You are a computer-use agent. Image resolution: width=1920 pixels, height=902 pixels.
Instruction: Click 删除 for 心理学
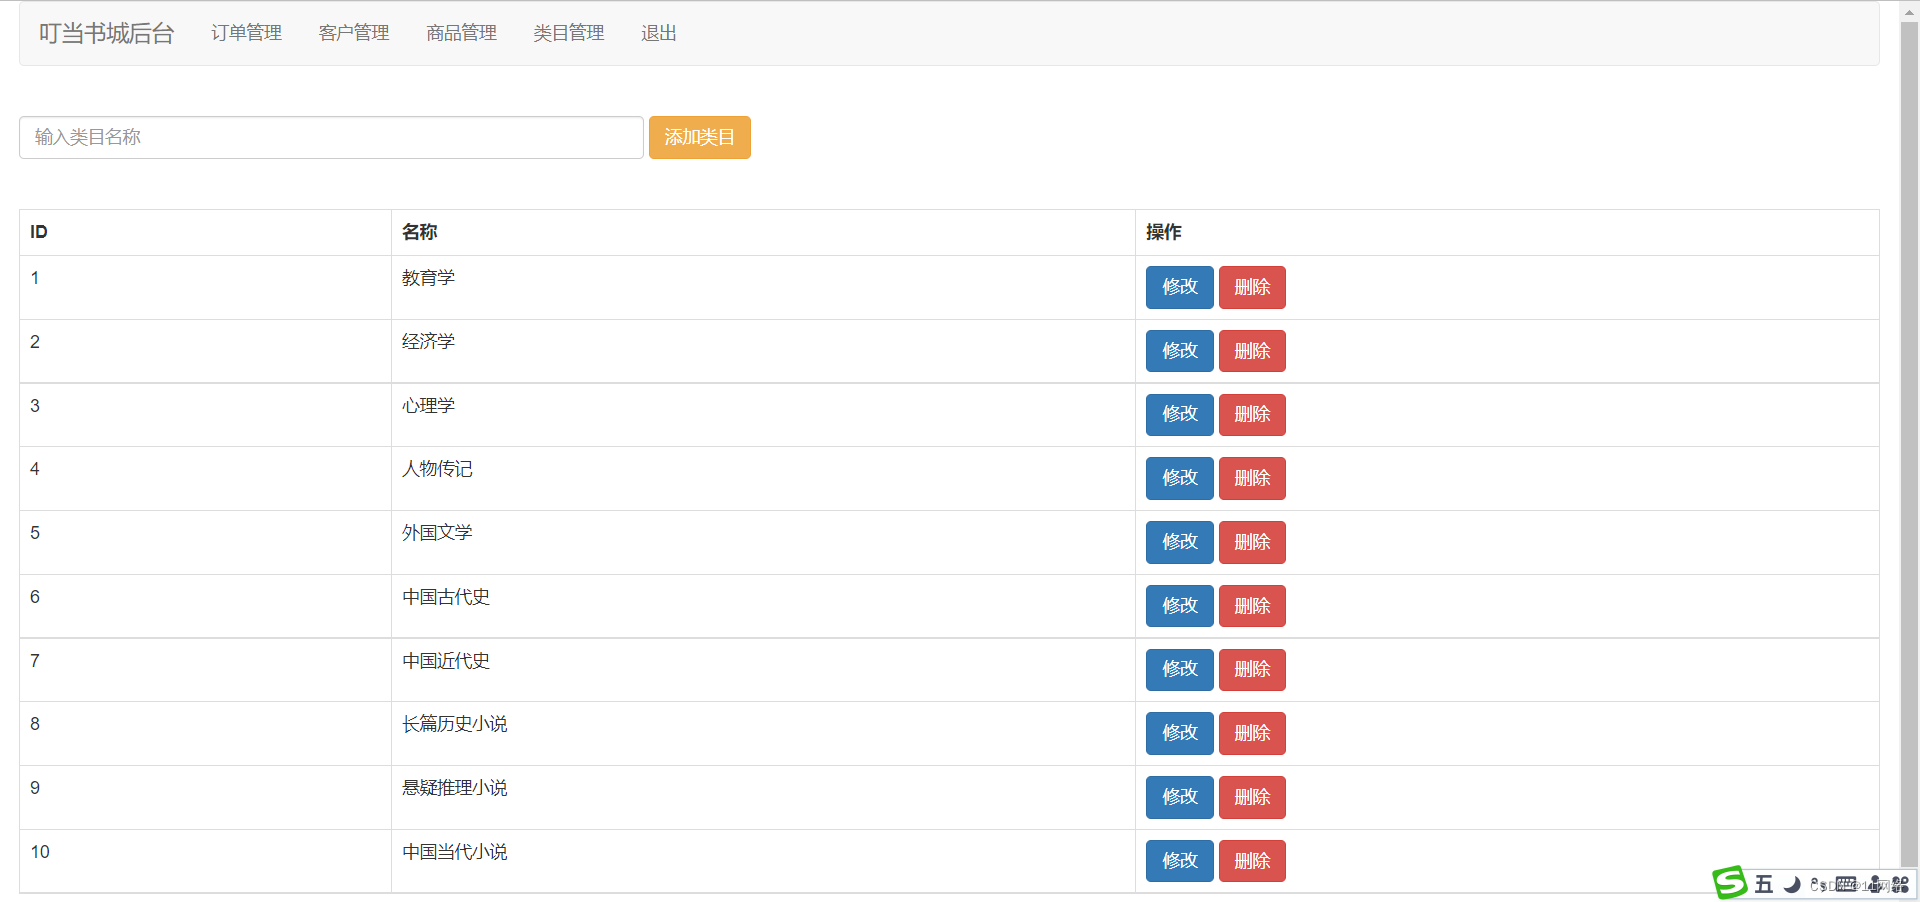click(x=1252, y=414)
